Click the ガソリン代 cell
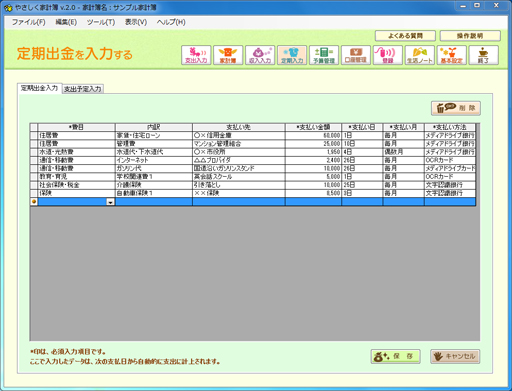This screenshot has height=391, width=512. coord(154,168)
